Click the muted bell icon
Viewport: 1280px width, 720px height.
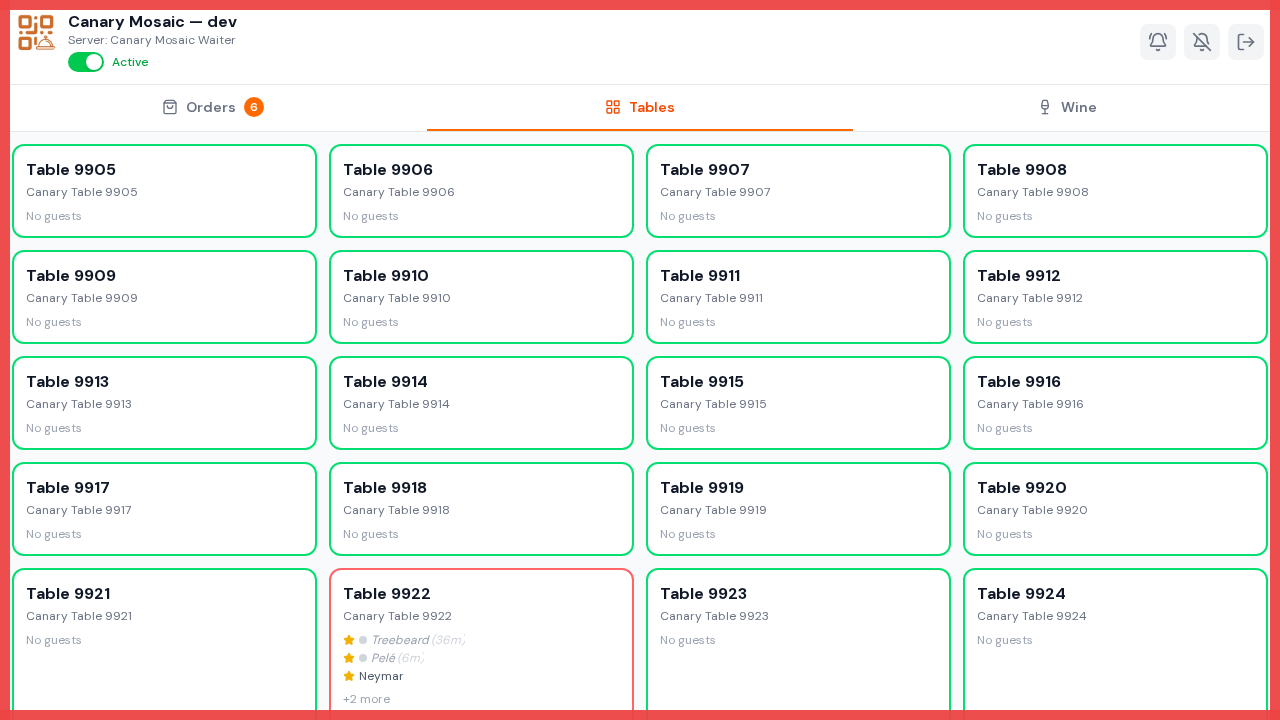1202,42
